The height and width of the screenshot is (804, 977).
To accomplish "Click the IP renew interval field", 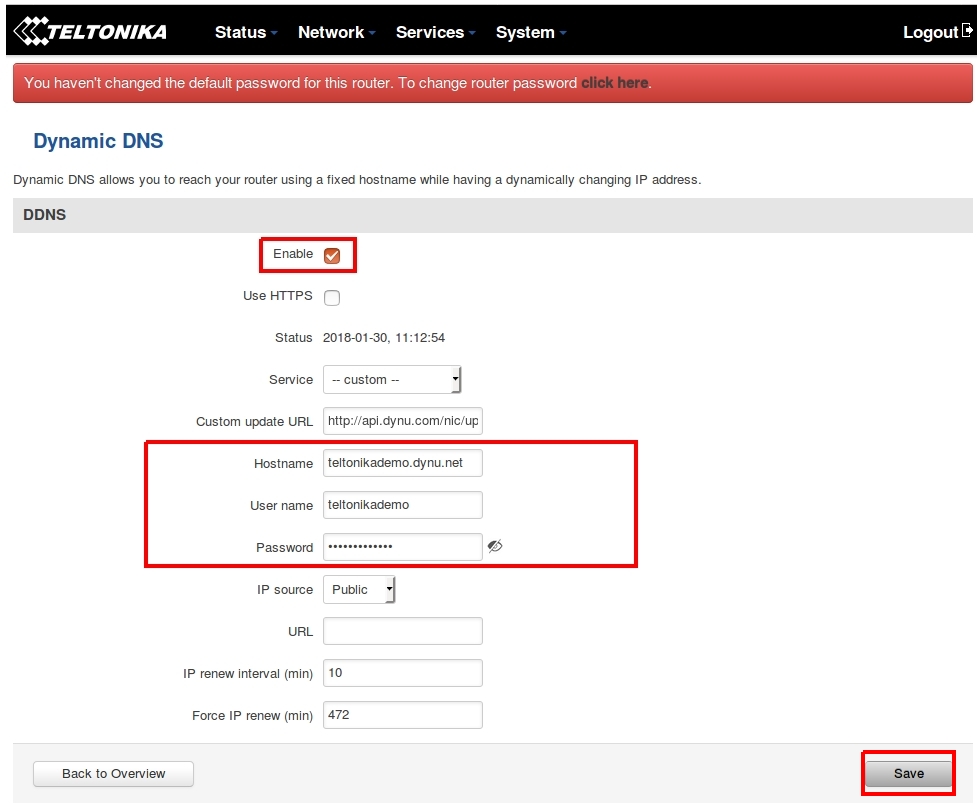I will click(402, 673).
